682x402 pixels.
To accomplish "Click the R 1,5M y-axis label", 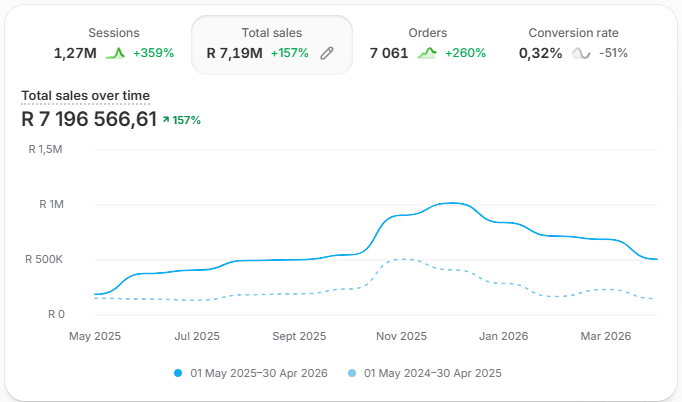I will (x=45, y=150).
